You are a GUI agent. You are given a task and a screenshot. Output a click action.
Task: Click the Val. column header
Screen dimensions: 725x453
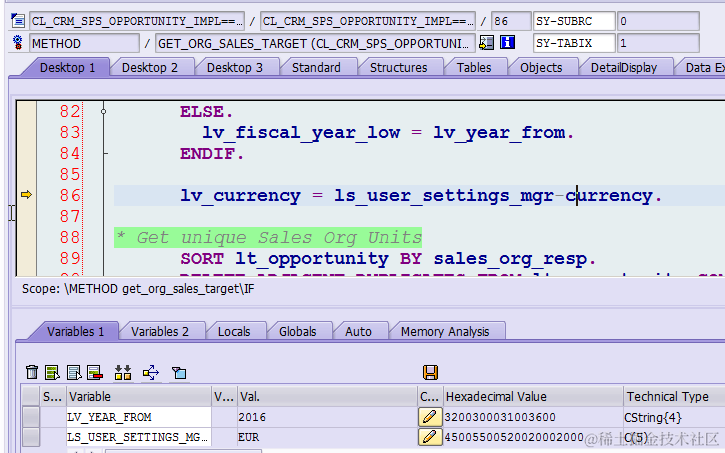pos(327,396)
